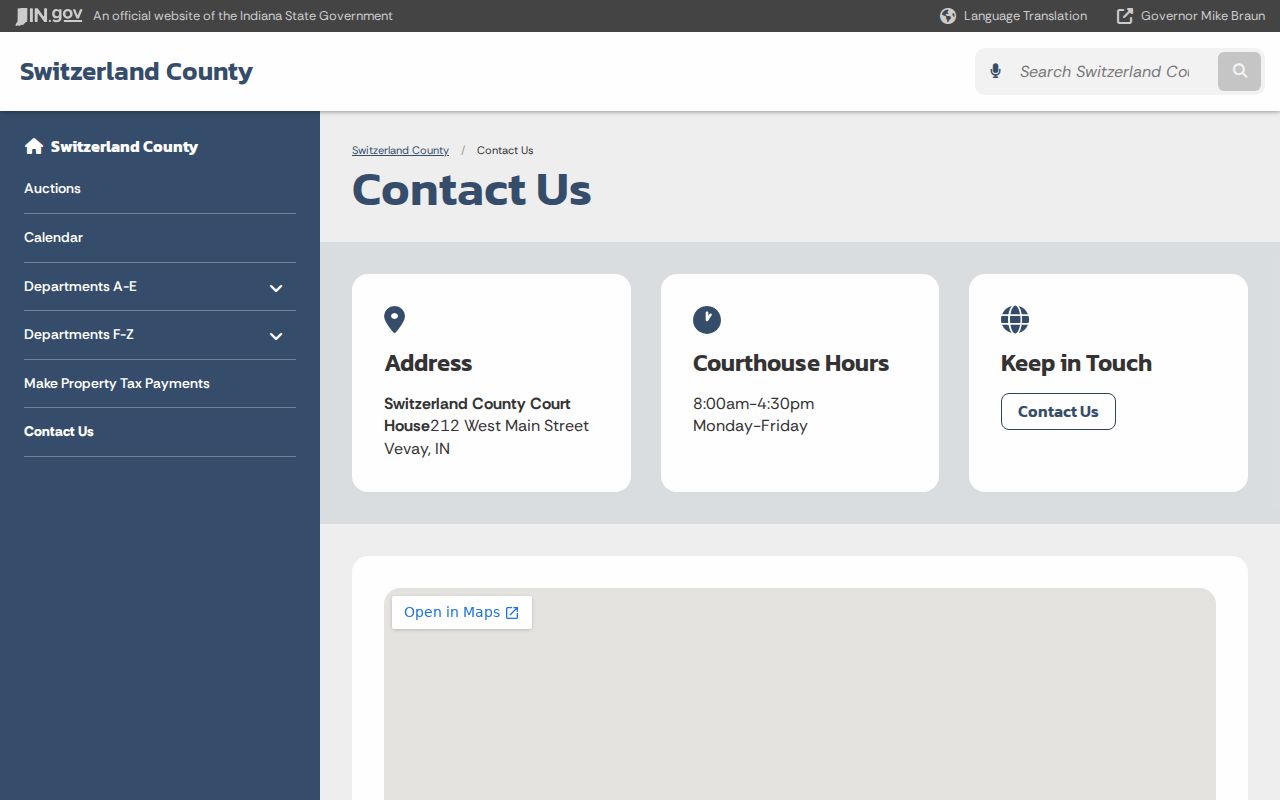Image resolution: width=1280 pixels, height=800 pixels.
Task: Click the external link icon in Open in Maps
Action: click(512, 613)
